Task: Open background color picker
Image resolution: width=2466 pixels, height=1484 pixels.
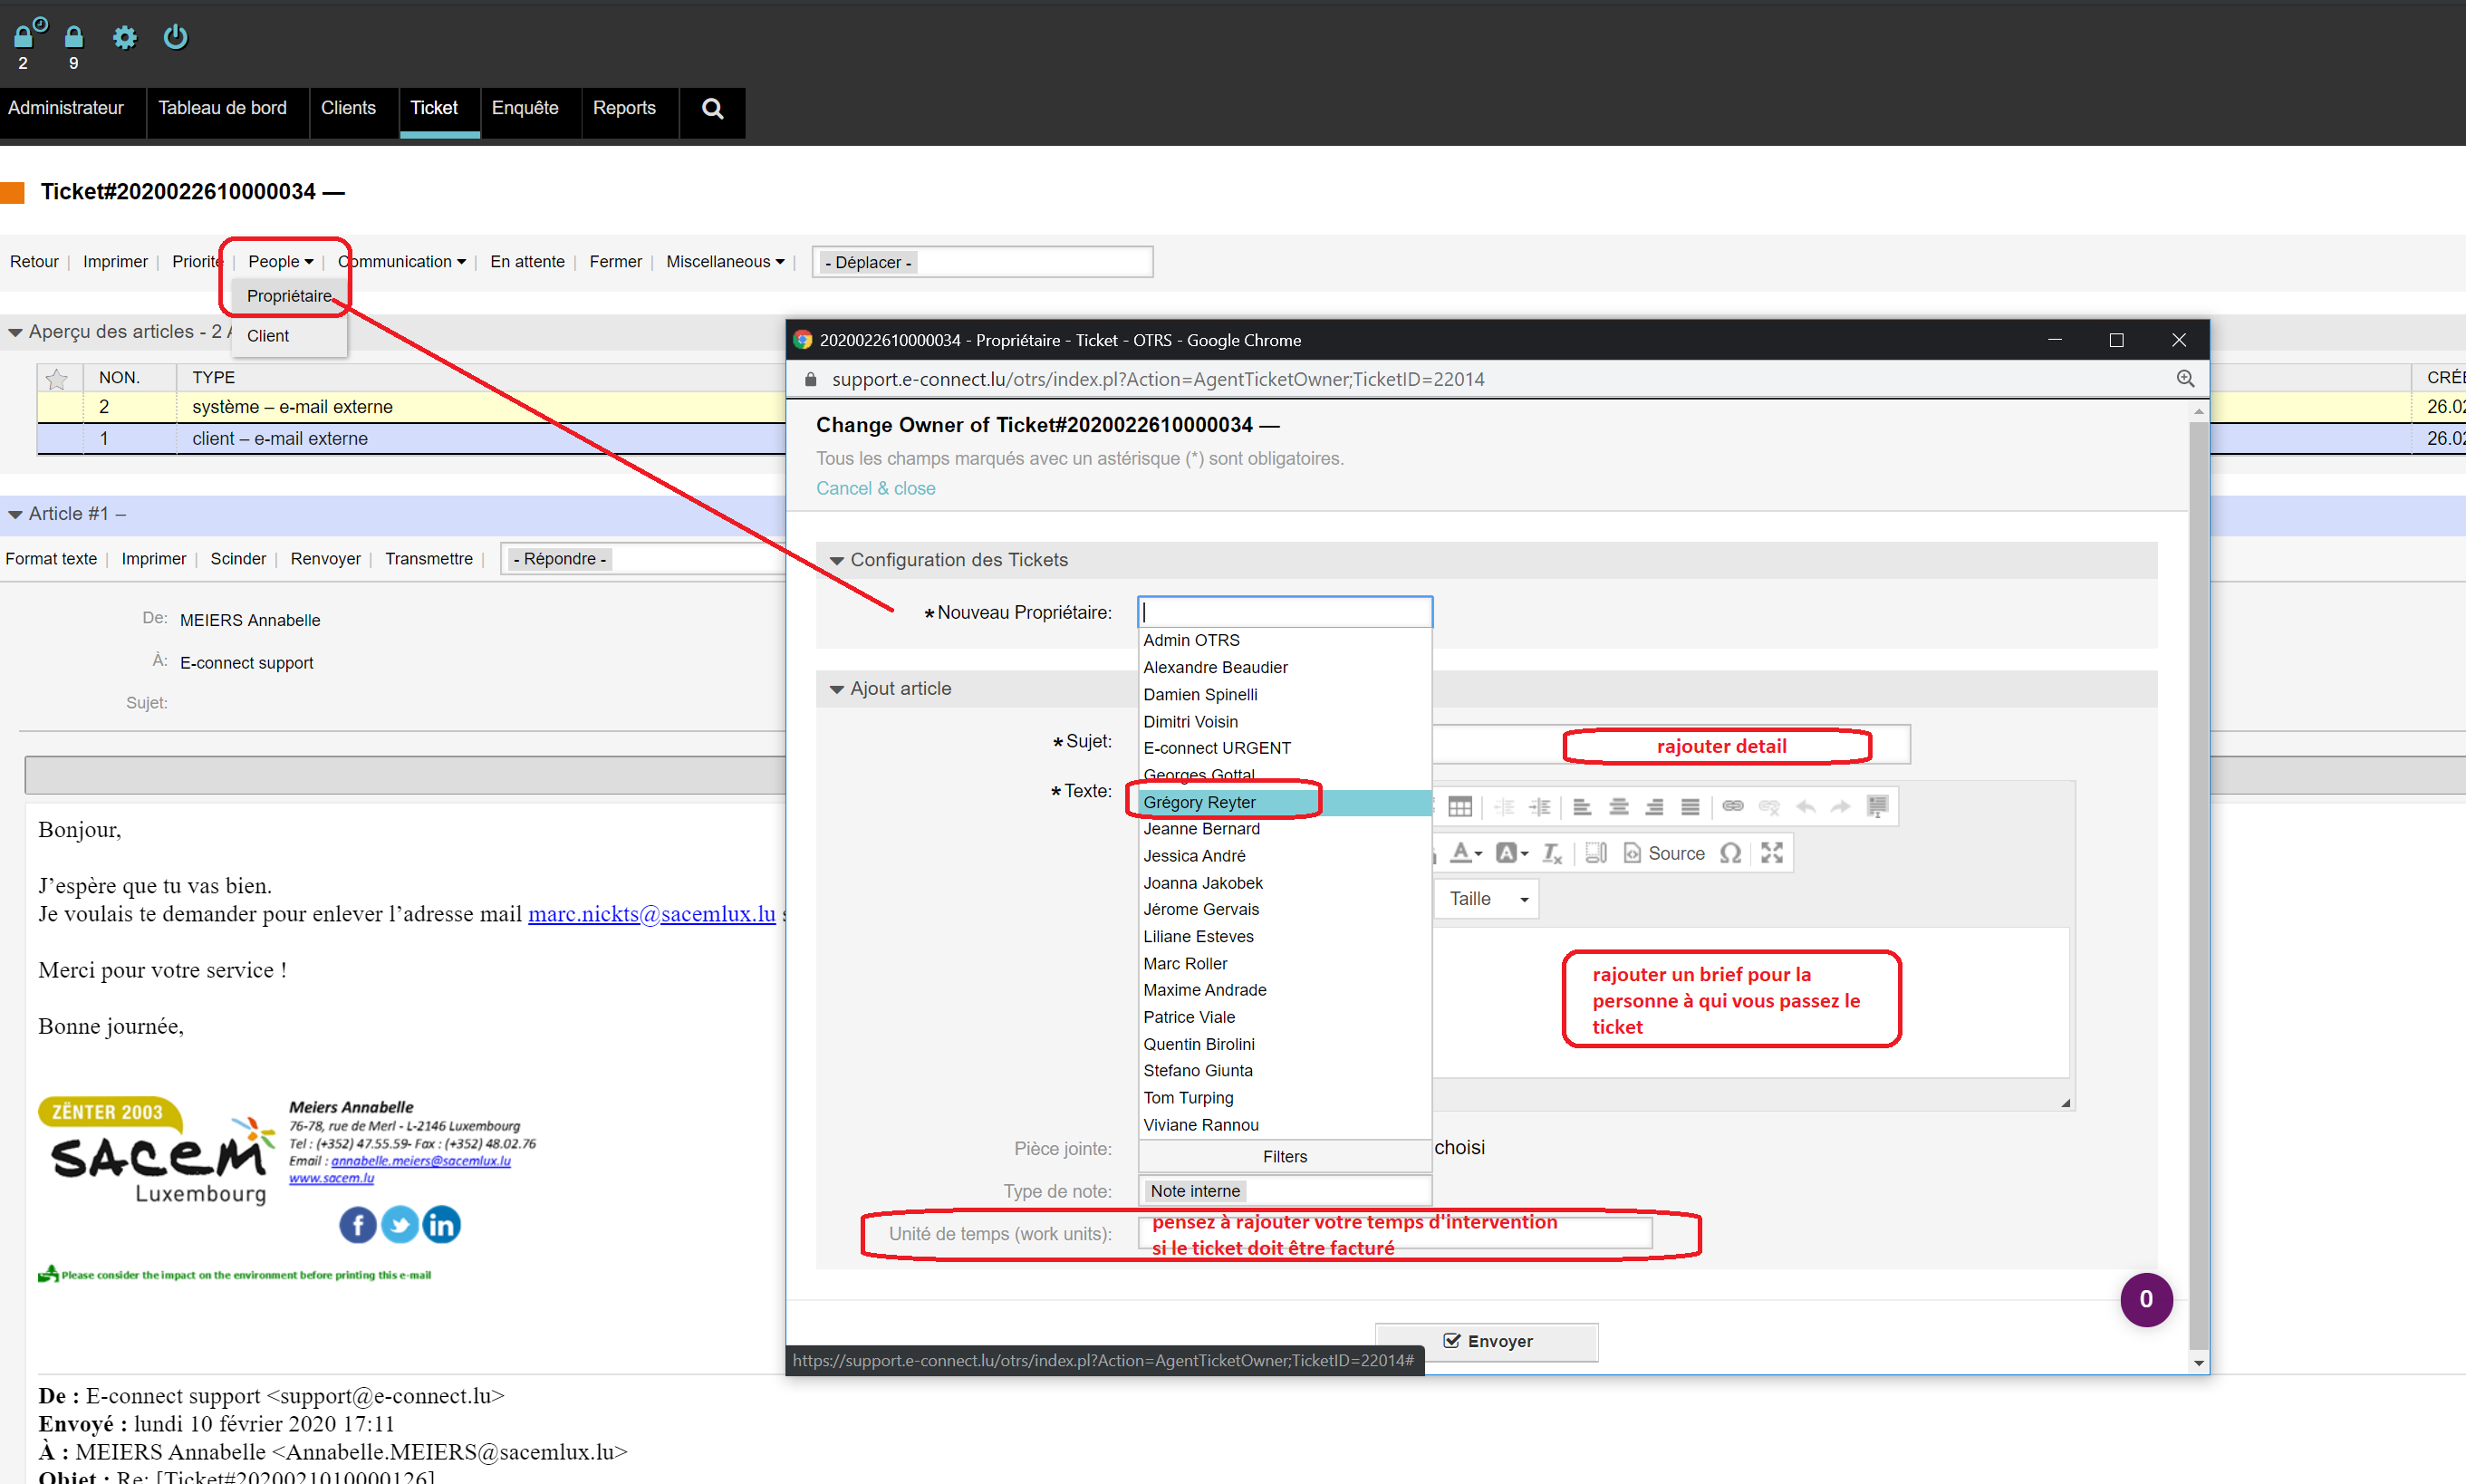Action: tap(1512, 853)
